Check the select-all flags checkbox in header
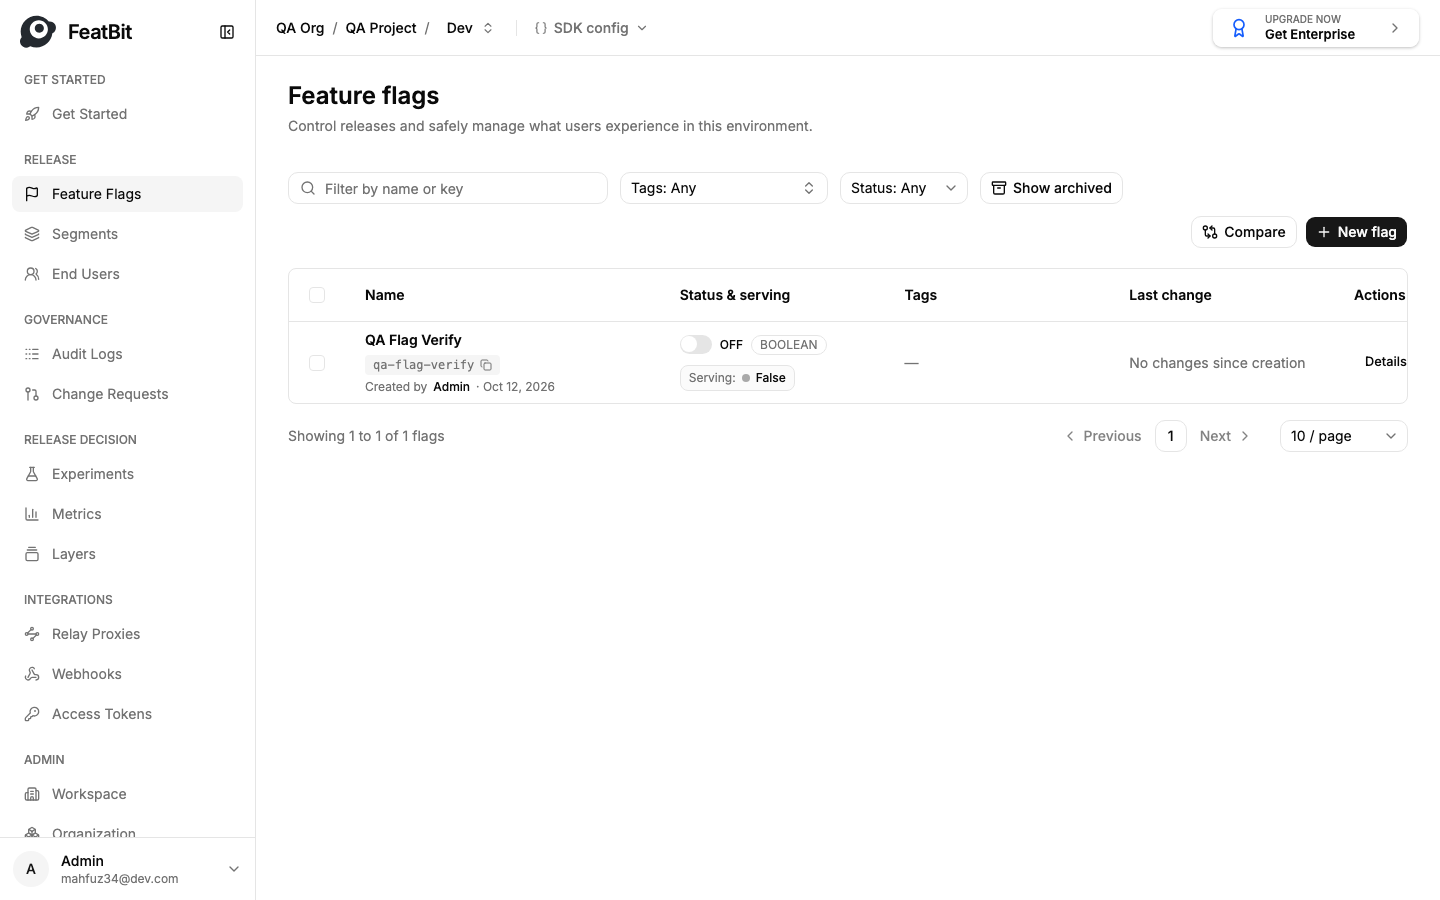 pos(317,295)
